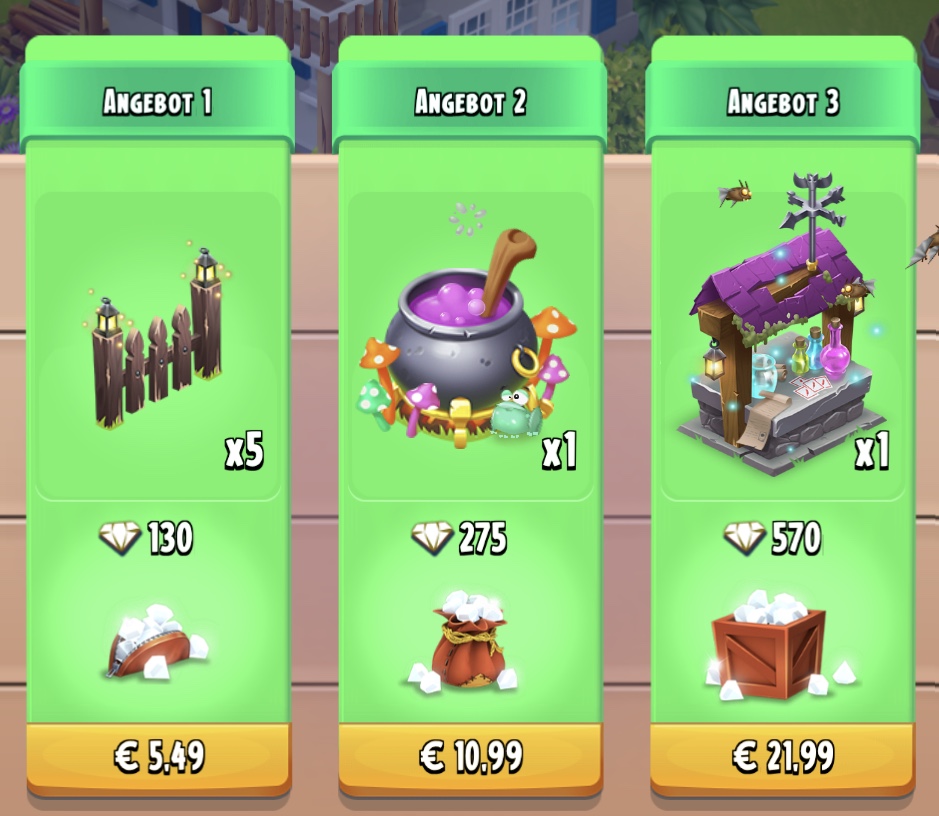This screenshot has width=939, height=816.
Task: Buy Angebot 1 for € 5,49
Action: pyautogui.click(x=159, y=757)
